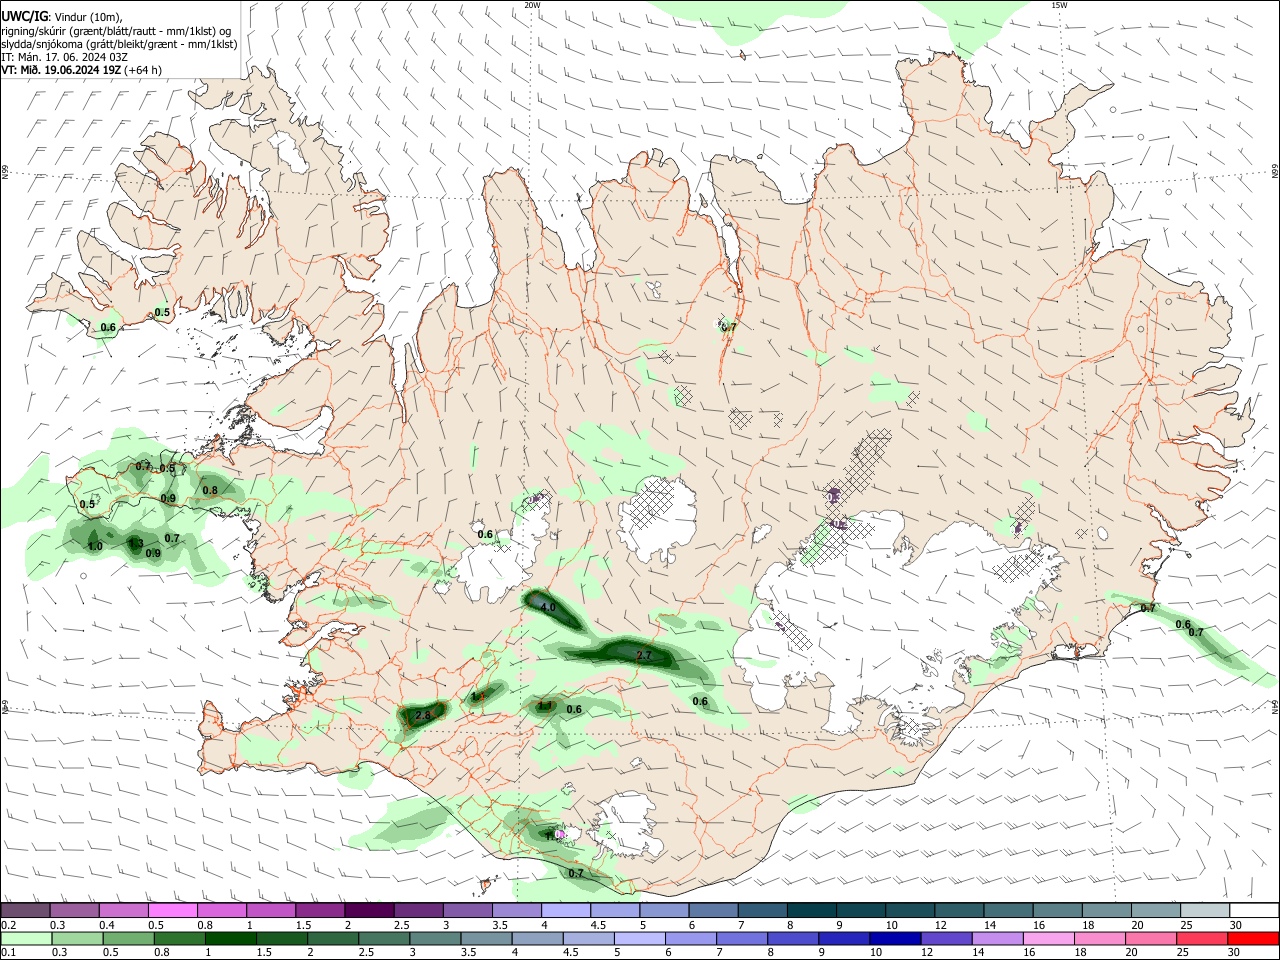This screenshot has height=960, width=1280.
Task: Click the lightest green 0.1 rain swatch
Action: point(26,938)
